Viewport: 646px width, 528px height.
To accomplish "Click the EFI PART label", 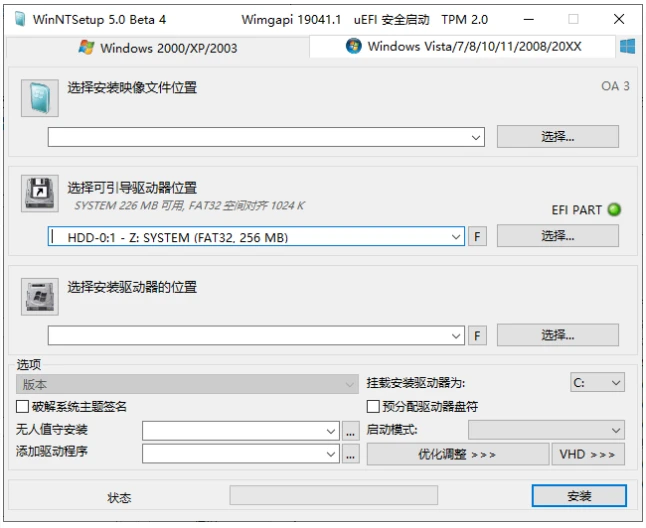I will pos(576,210).
